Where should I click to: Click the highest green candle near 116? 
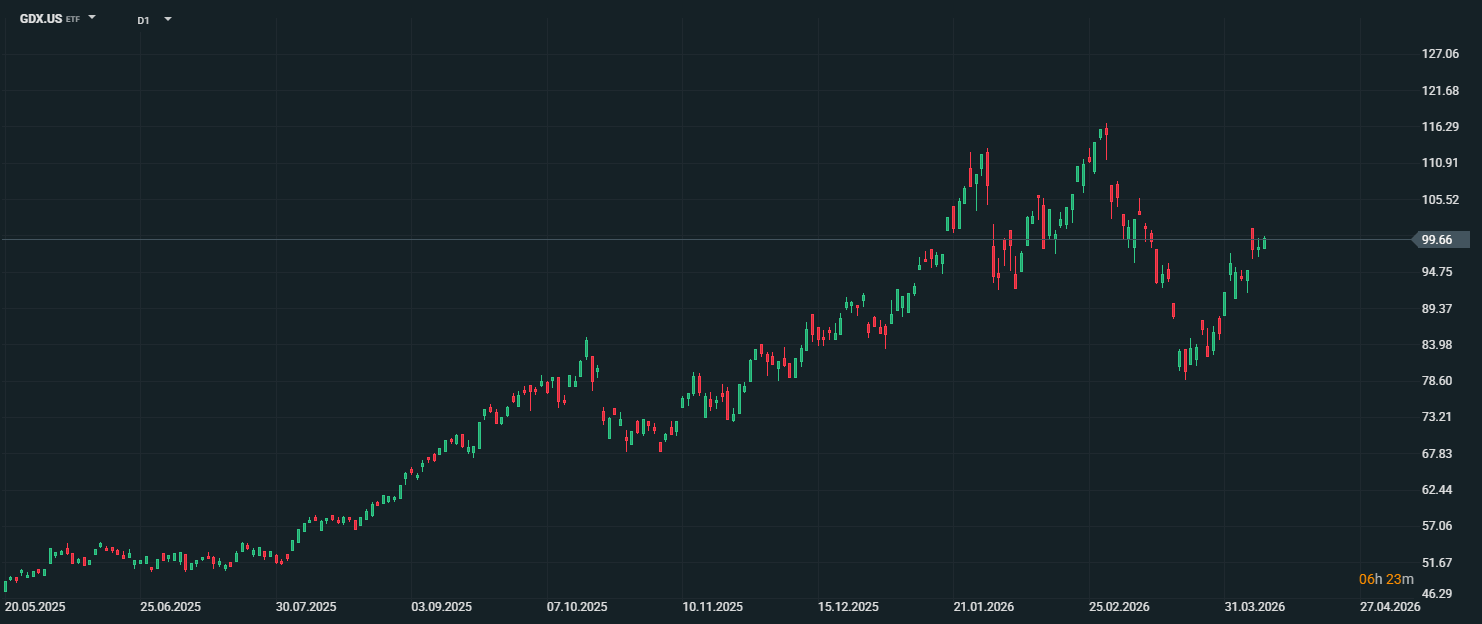pyautogui.click(x=1102, y=132)
